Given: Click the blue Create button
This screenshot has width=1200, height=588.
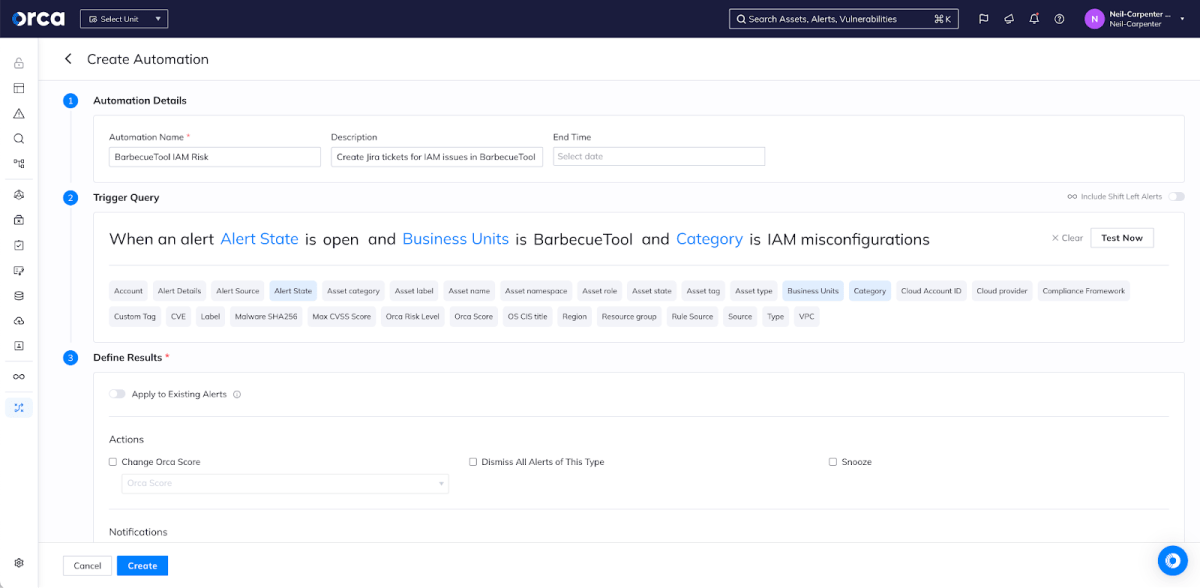Looking at the screenshot, I should (x=142, y=566).
